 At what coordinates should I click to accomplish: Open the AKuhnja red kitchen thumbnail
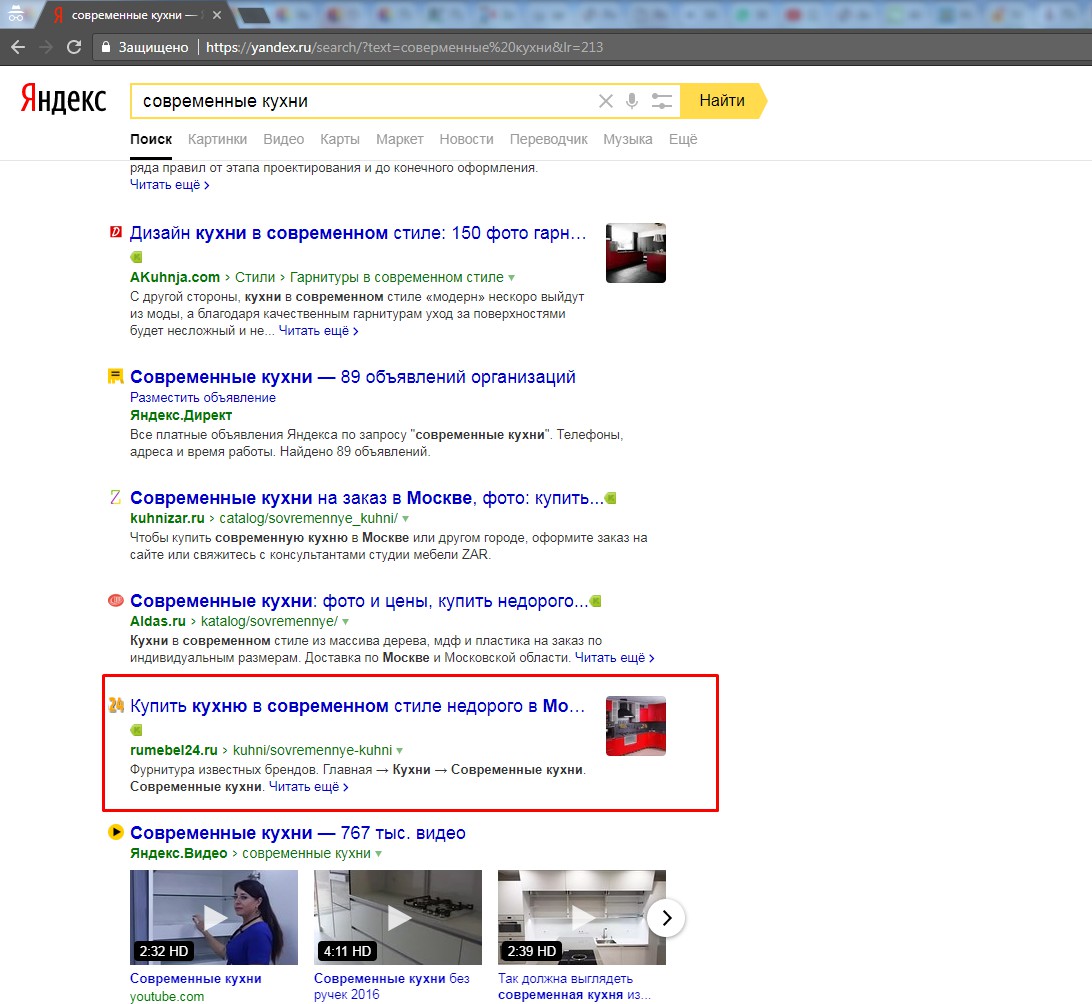pyautogui.click(x=636, y=253)
